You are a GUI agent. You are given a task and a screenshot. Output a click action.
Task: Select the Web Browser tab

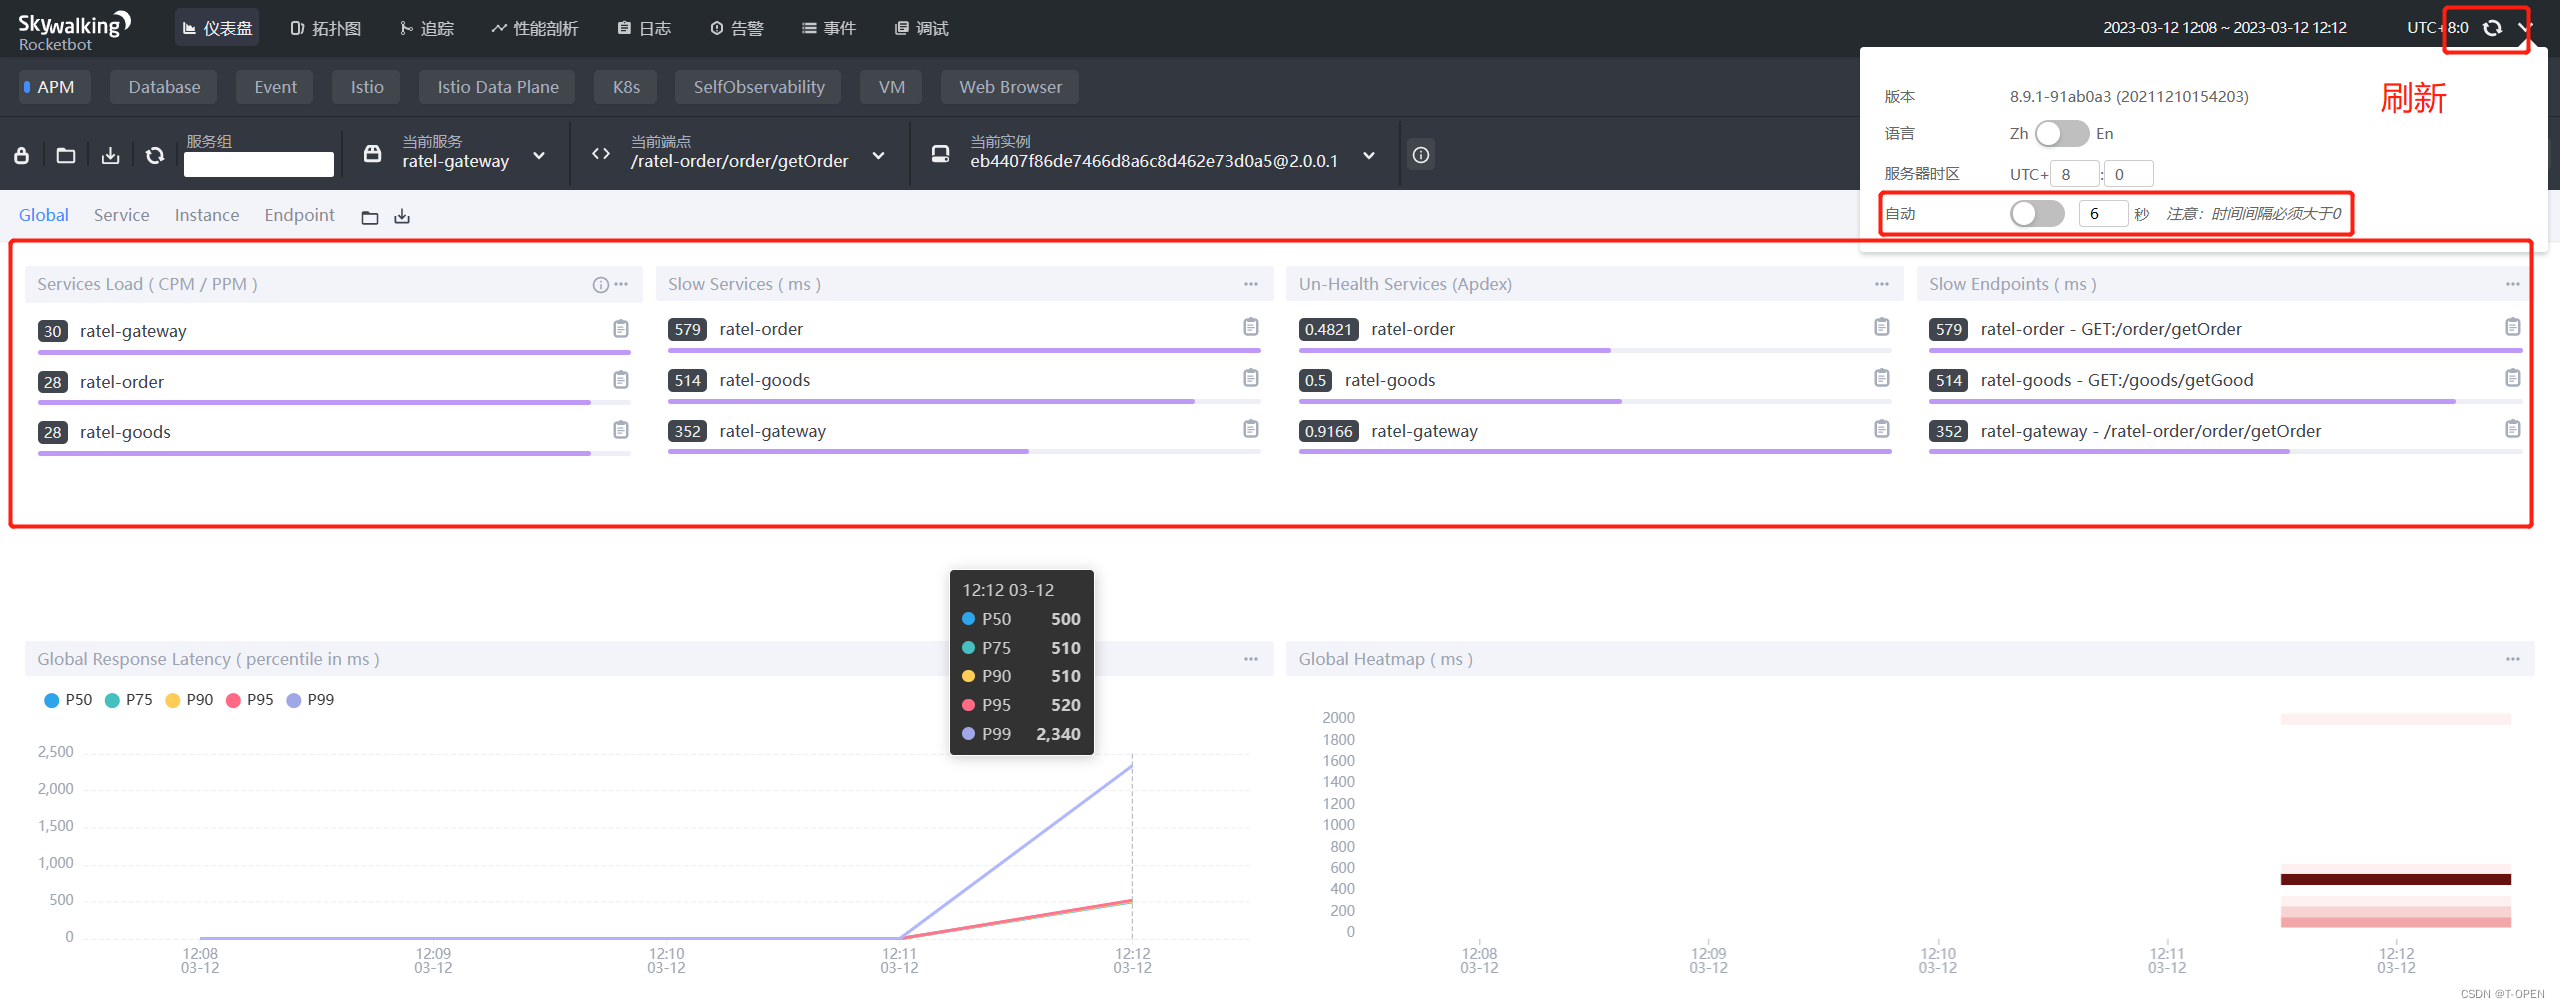[x=1010, y=87]
